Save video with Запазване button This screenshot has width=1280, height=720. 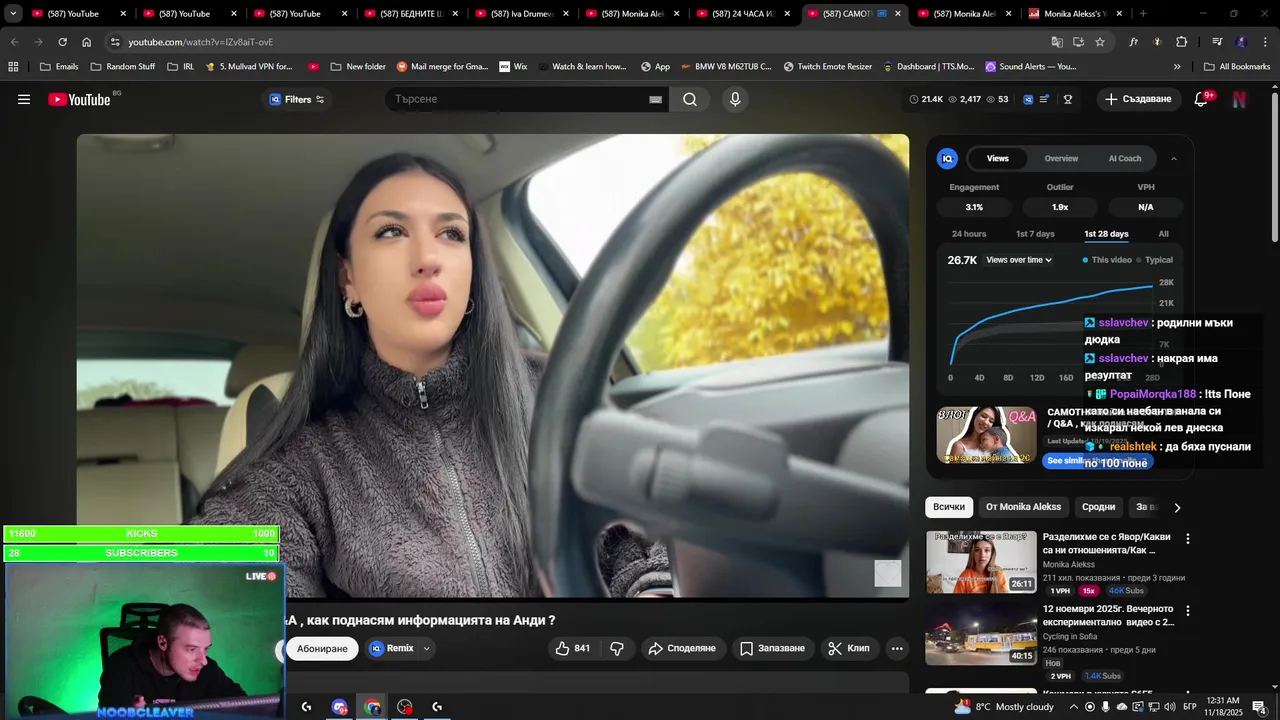(772, 648)
